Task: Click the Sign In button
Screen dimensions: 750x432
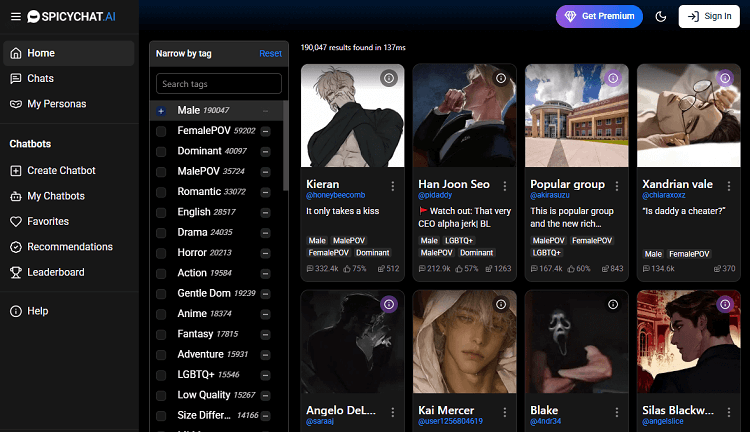Action: coord(709,16)
